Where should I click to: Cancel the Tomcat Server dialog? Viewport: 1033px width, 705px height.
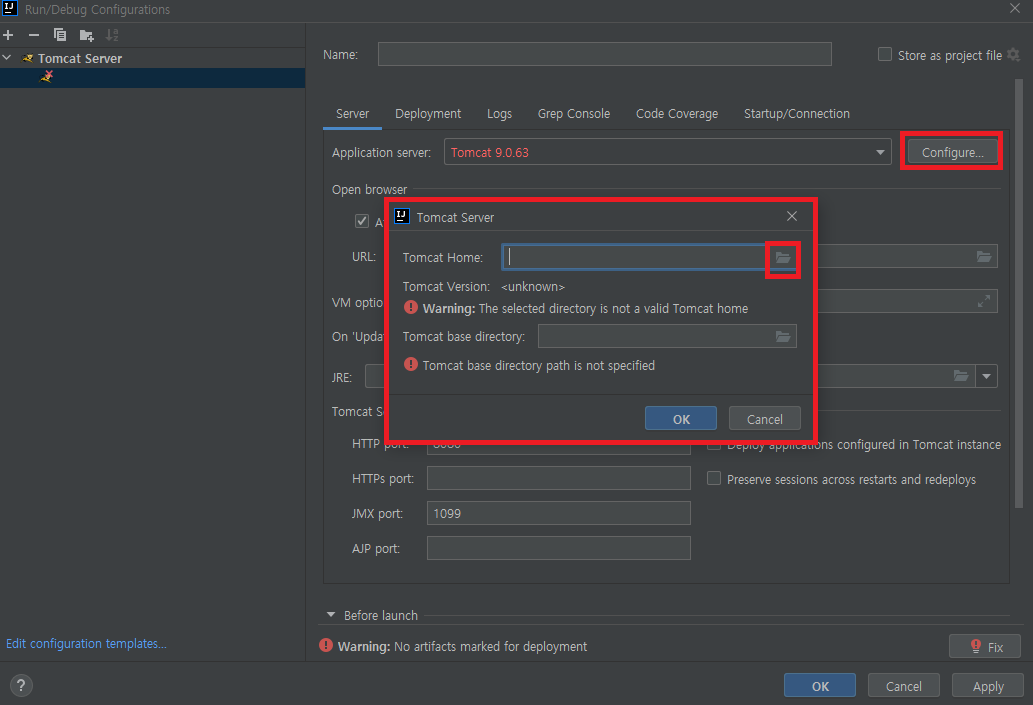pos(764,418)
